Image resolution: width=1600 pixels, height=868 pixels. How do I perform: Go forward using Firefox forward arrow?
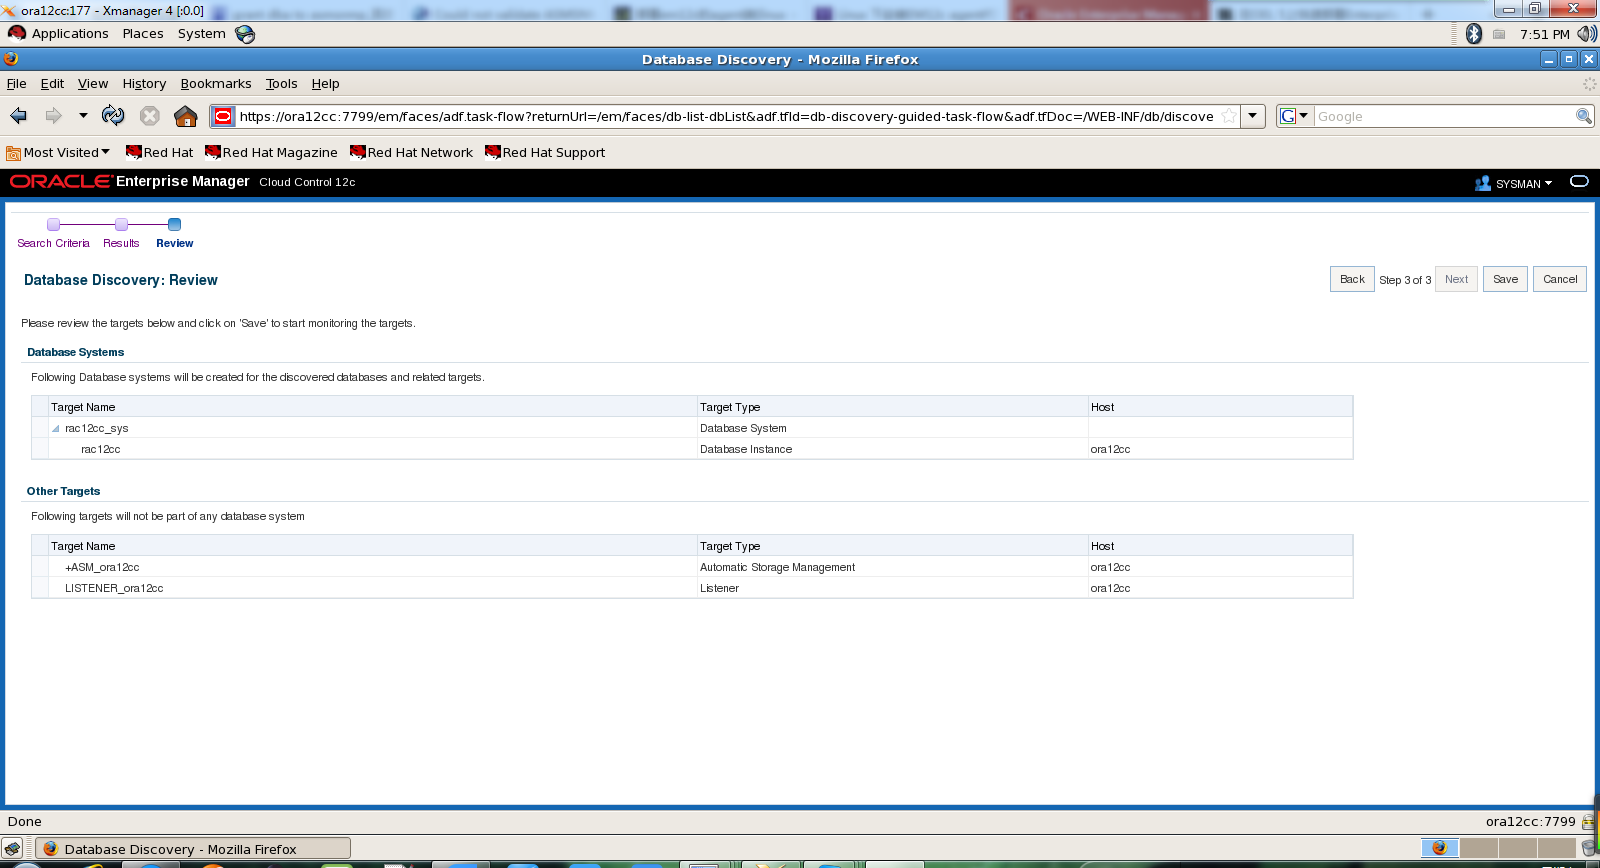point(54,116)
